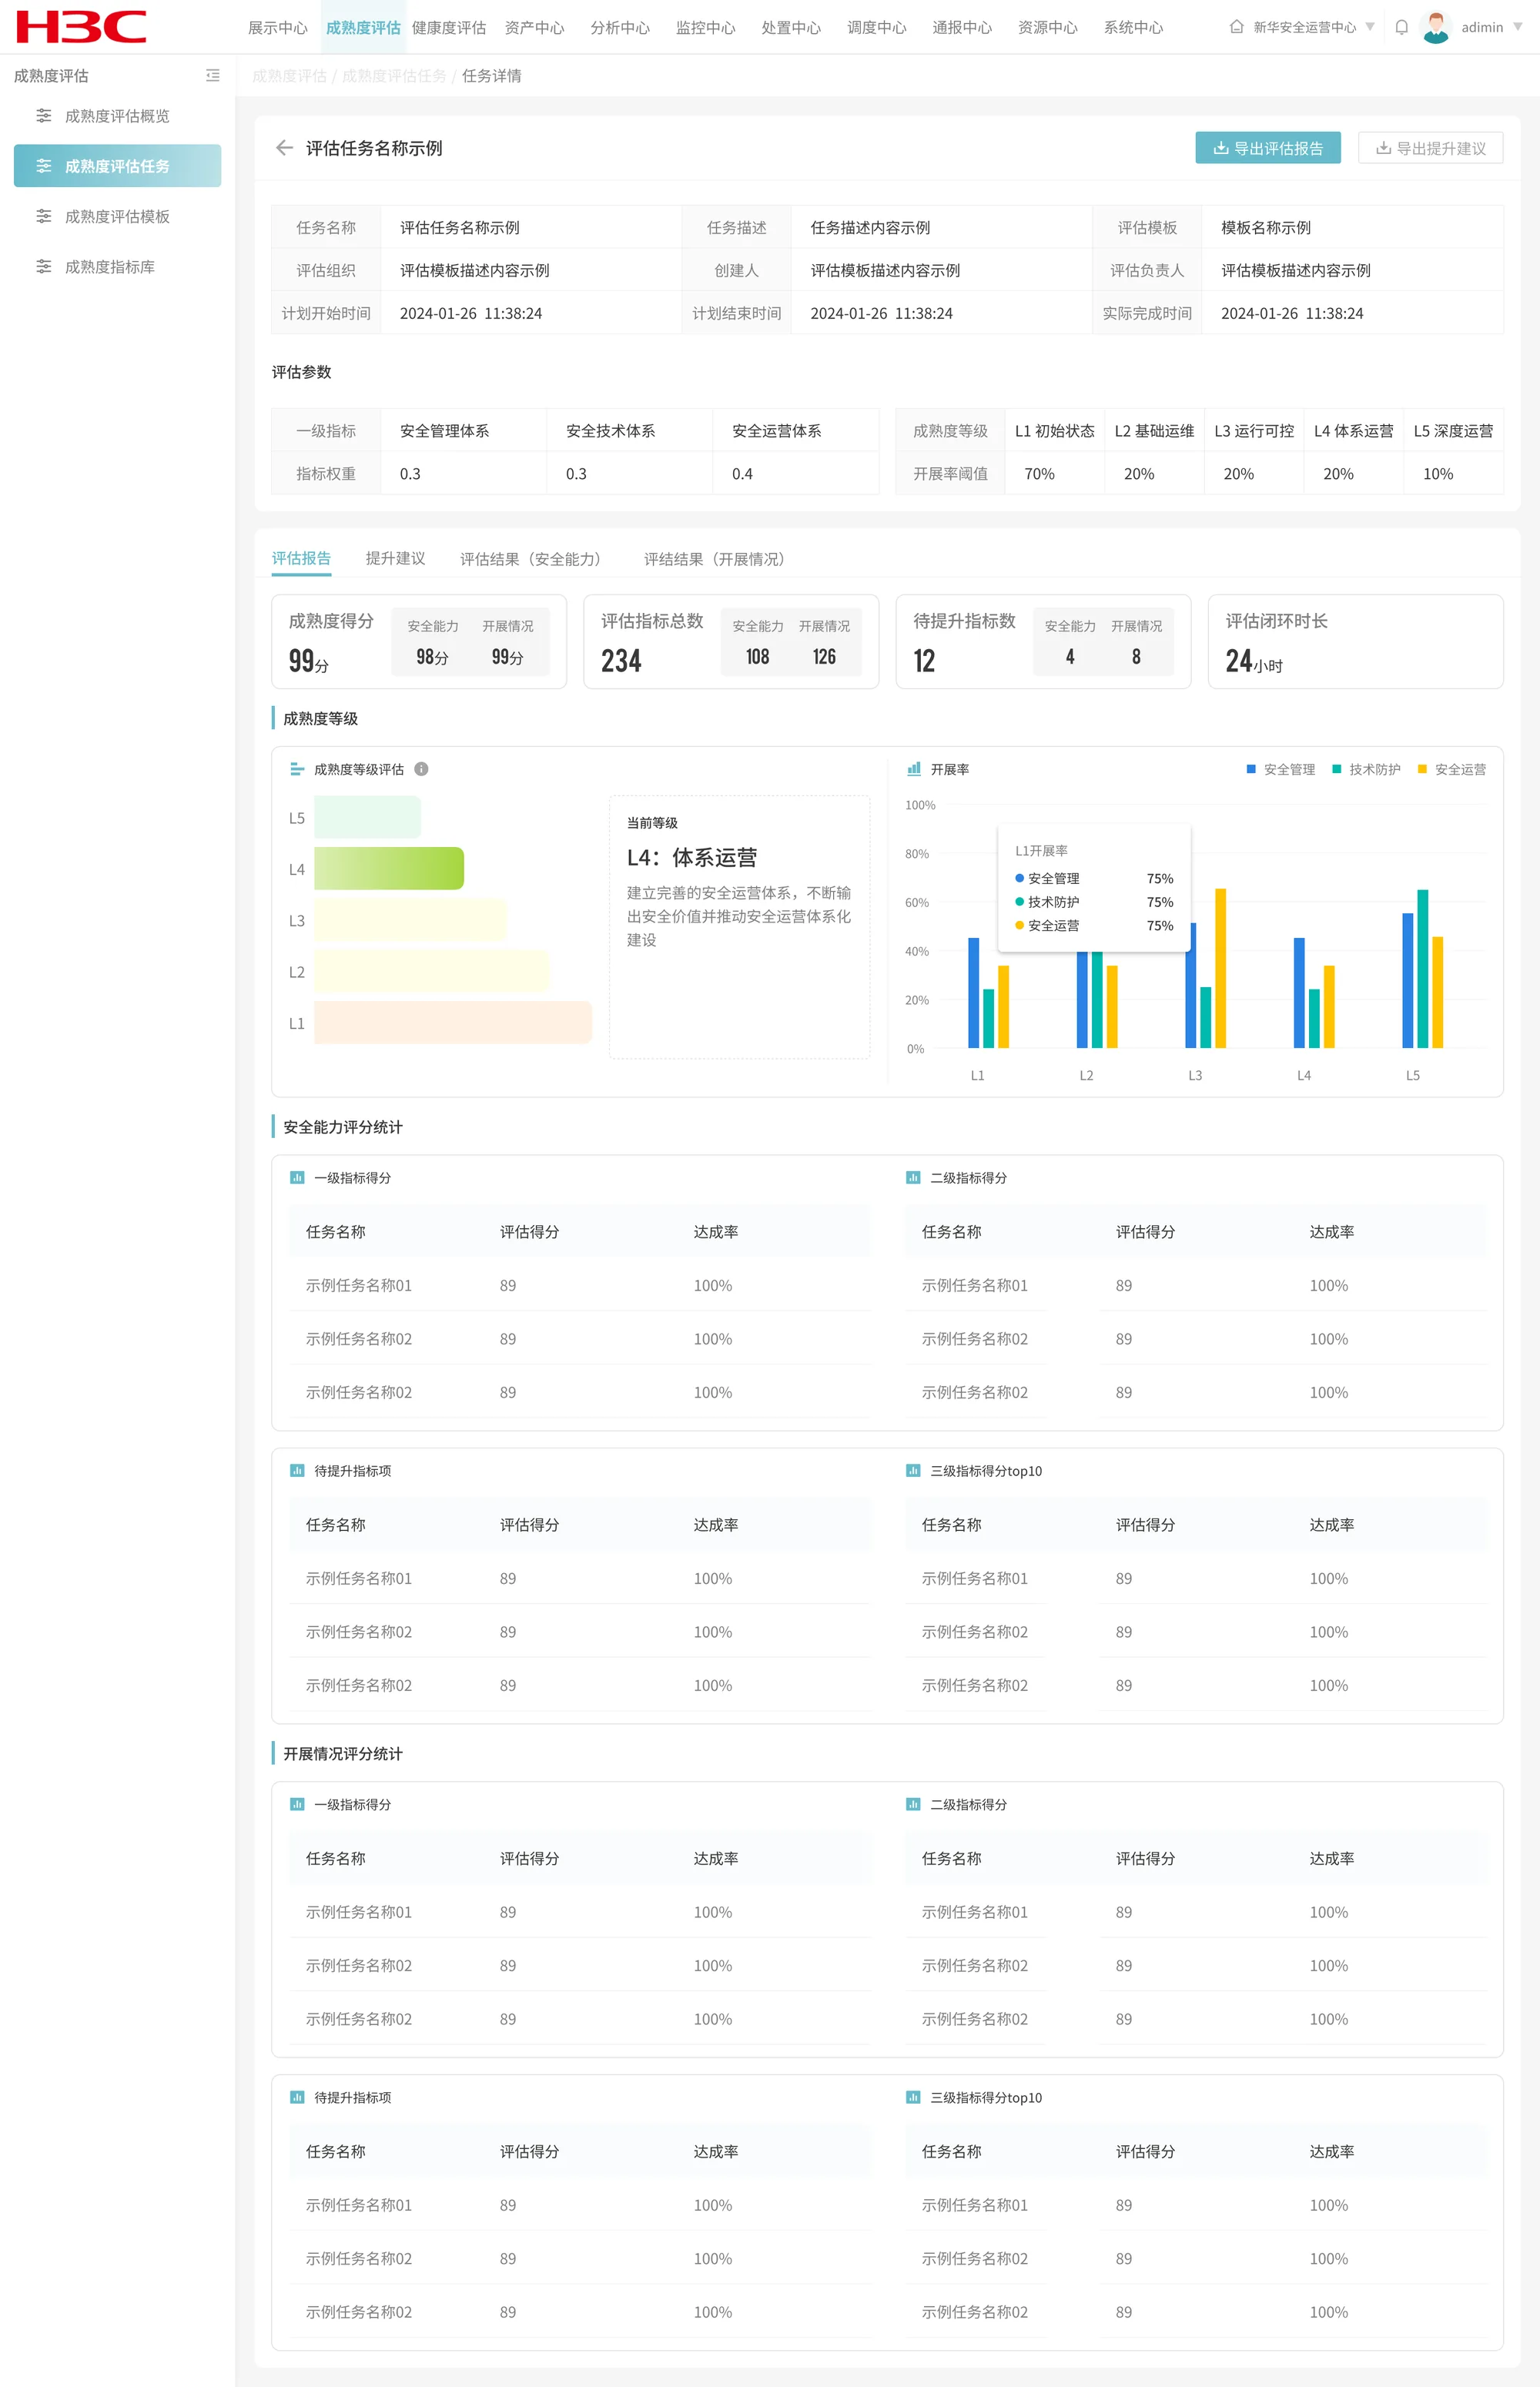1540x2387 pixels.
Task: Click the icon of 成熟度评估概览 sidebar item
Action: point(43,116)
